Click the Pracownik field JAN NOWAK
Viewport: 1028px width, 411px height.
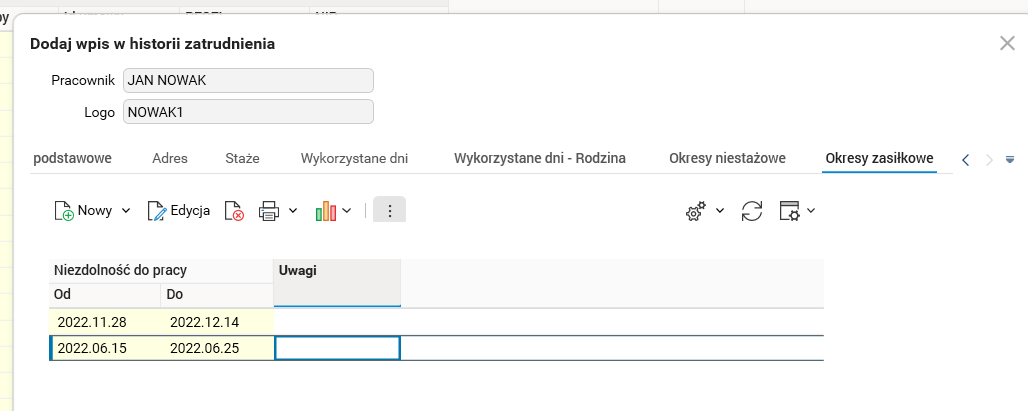tap(248, 80)
